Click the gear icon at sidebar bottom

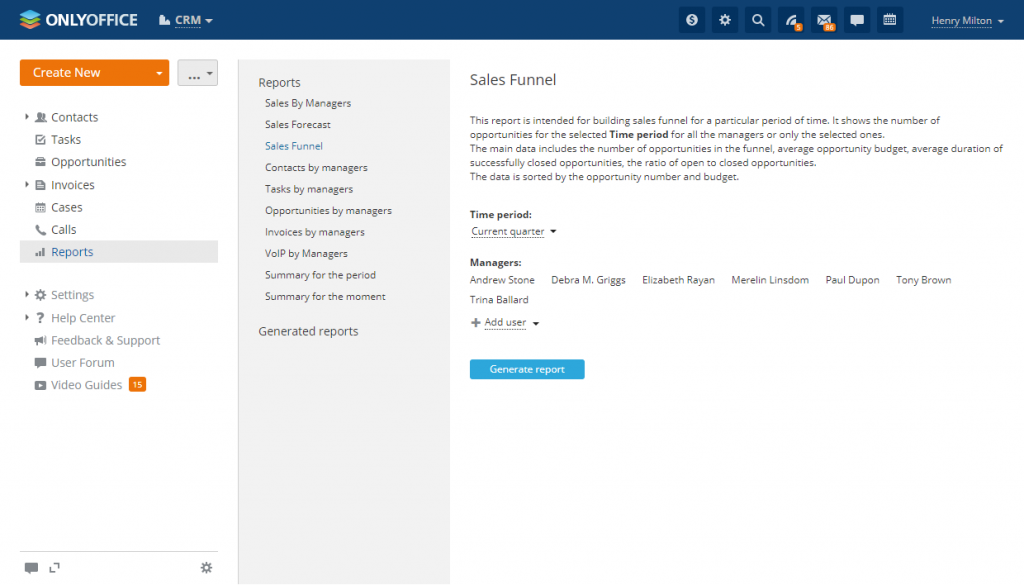(206, 567)
